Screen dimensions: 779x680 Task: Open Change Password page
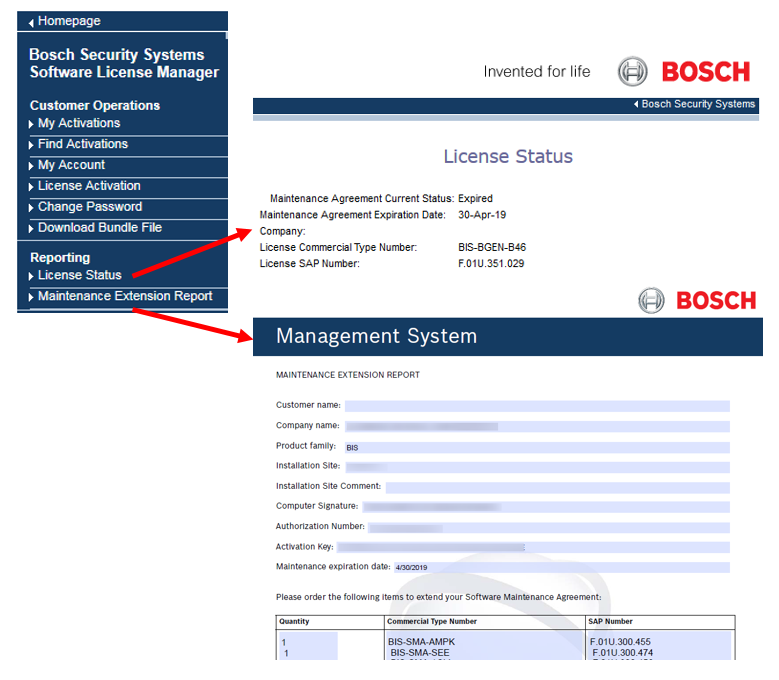point(89,207)
